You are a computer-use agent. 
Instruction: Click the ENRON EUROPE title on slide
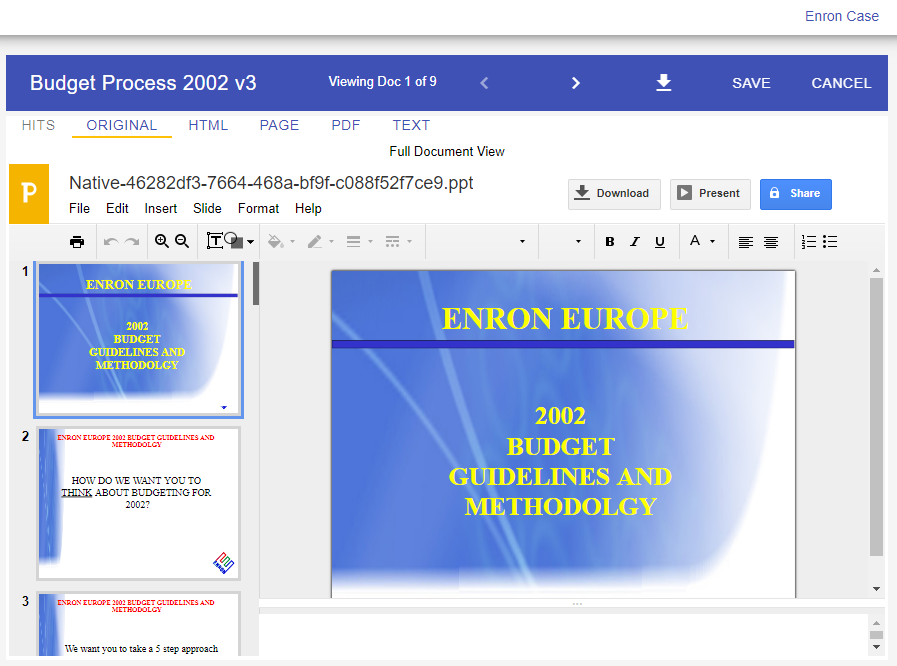565,319
